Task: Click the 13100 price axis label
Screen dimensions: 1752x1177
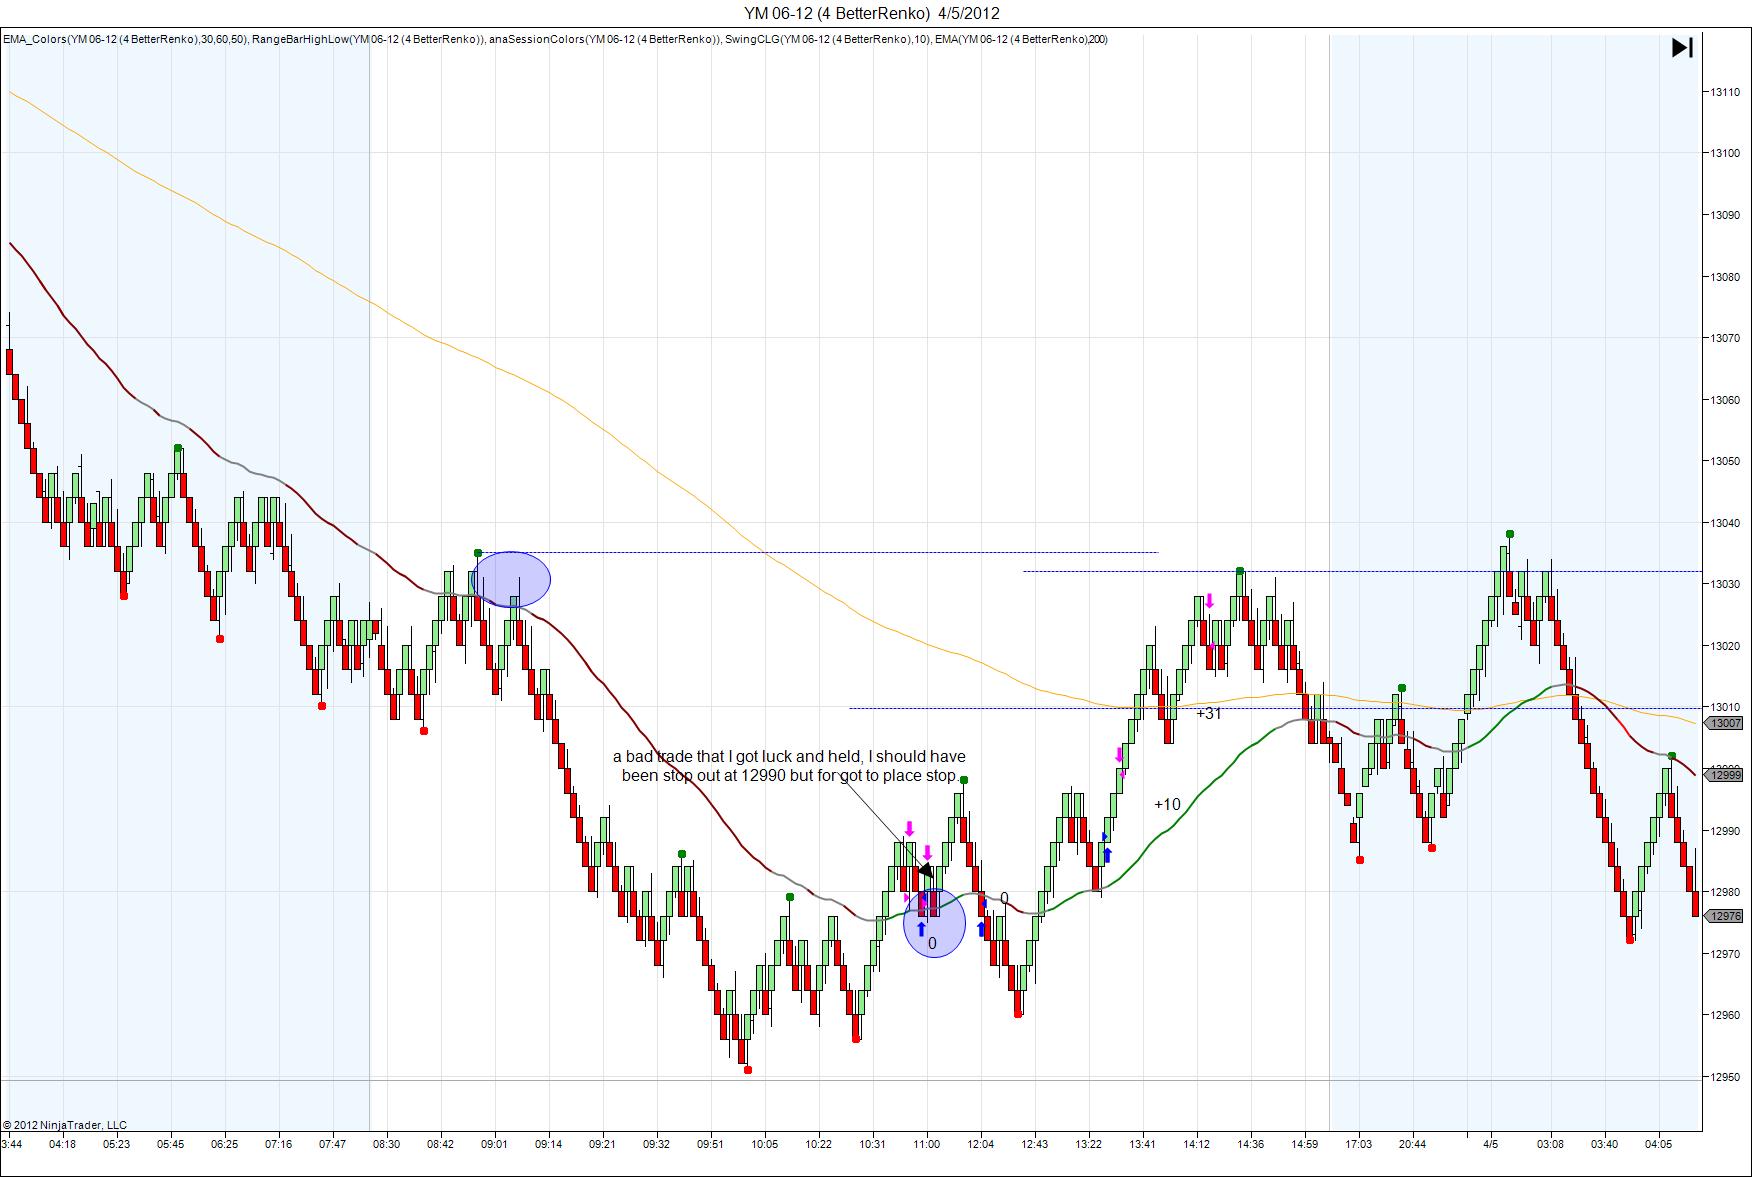Action: pos(1725,153)
